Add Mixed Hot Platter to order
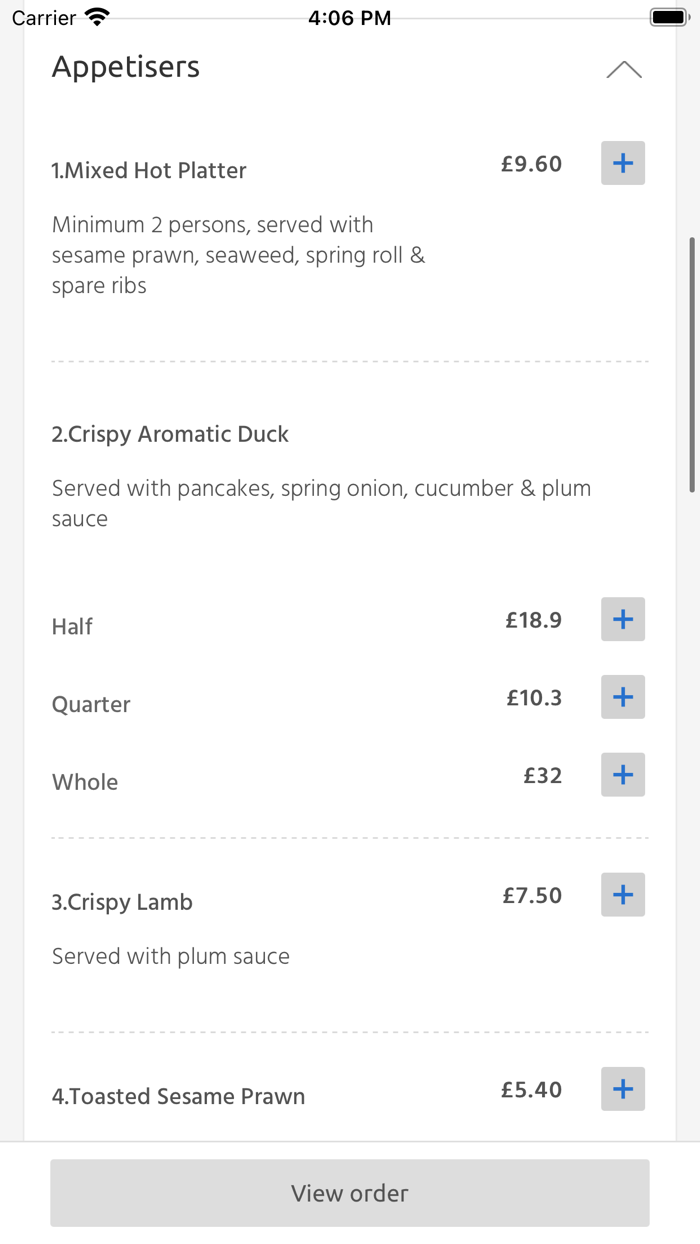 click(622, 163)
